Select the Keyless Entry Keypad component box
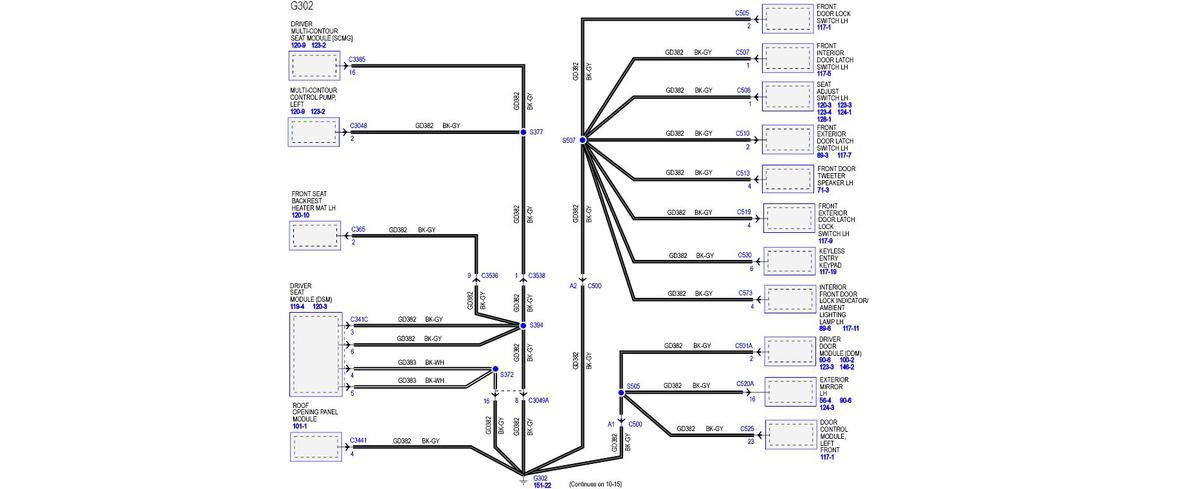 tap(788, 260)
